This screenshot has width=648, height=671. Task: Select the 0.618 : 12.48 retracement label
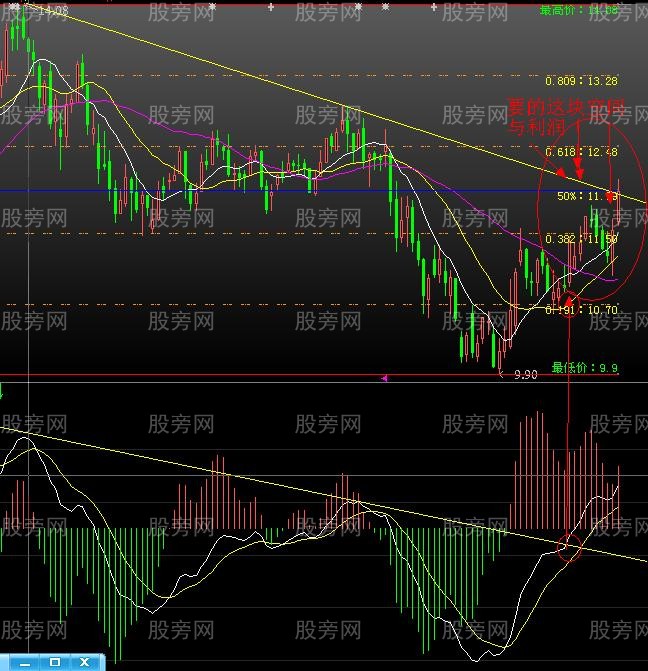coord(581,152)
